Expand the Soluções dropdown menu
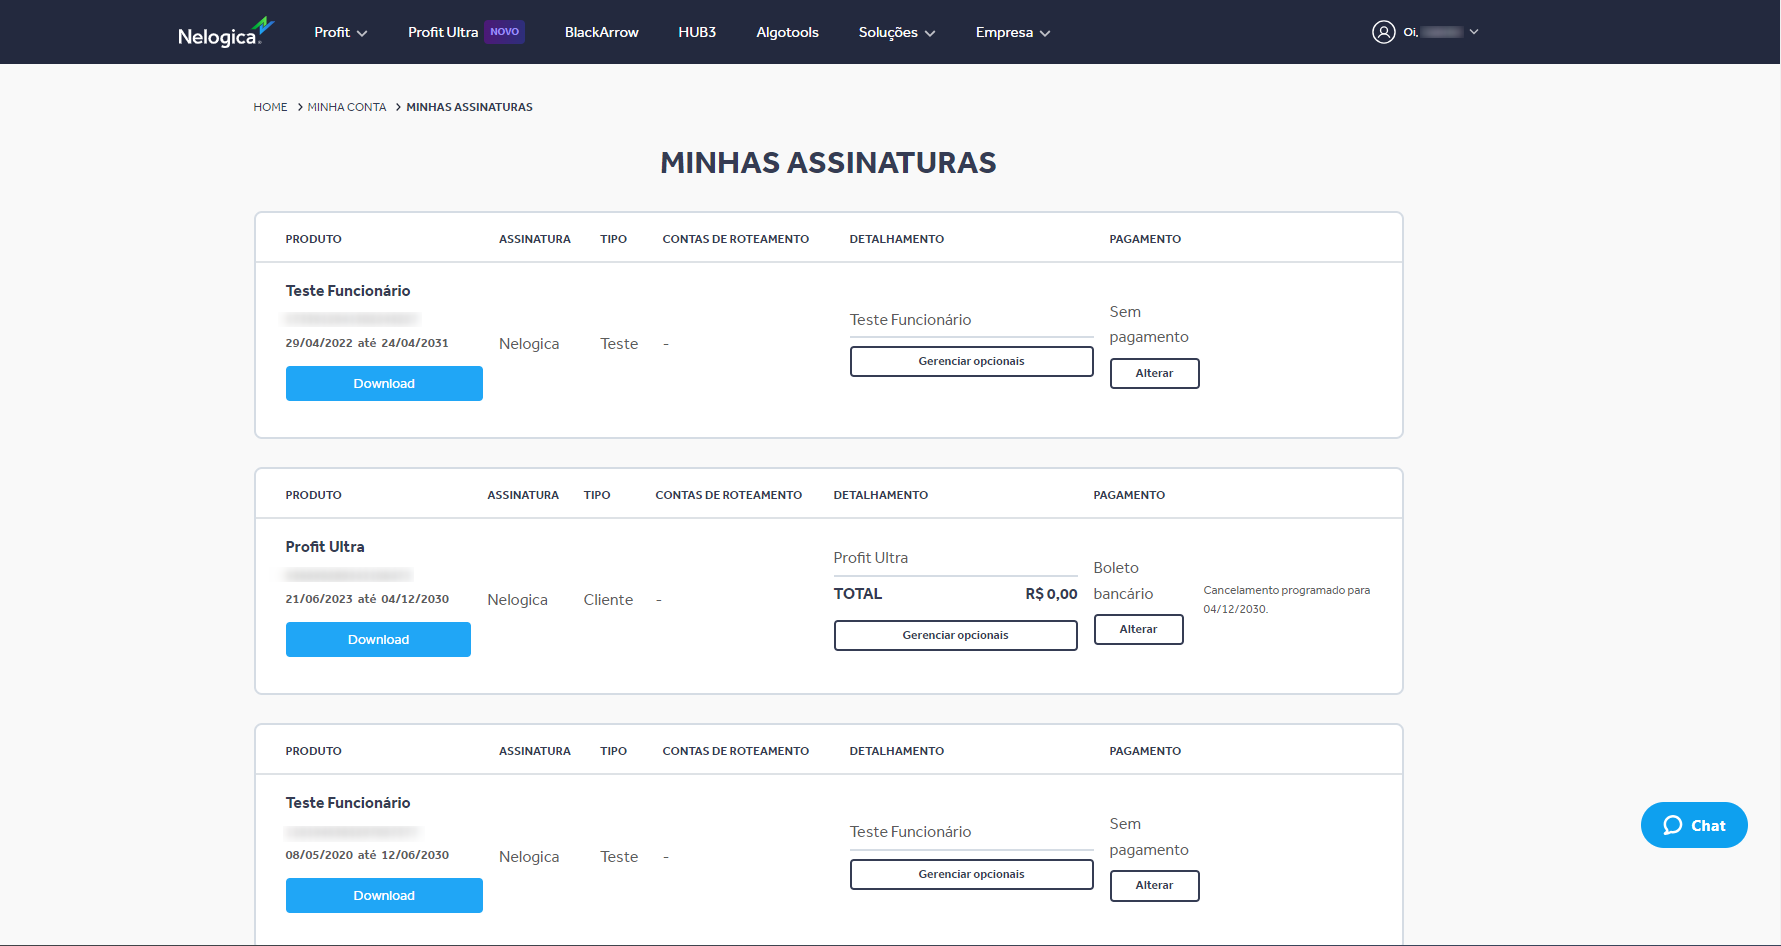This screenshot has height=946, width=1781. (897, 32)
